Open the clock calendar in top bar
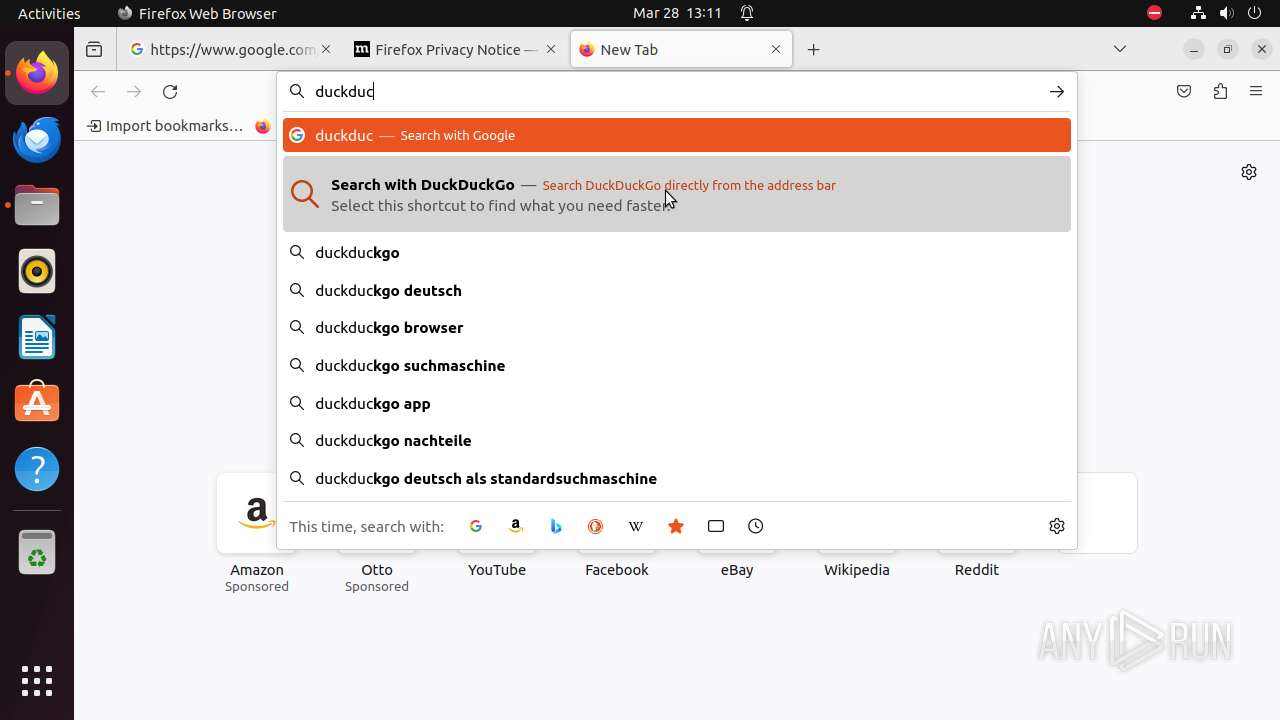Viewport: 1280px width, 720px height. [677, 13]
